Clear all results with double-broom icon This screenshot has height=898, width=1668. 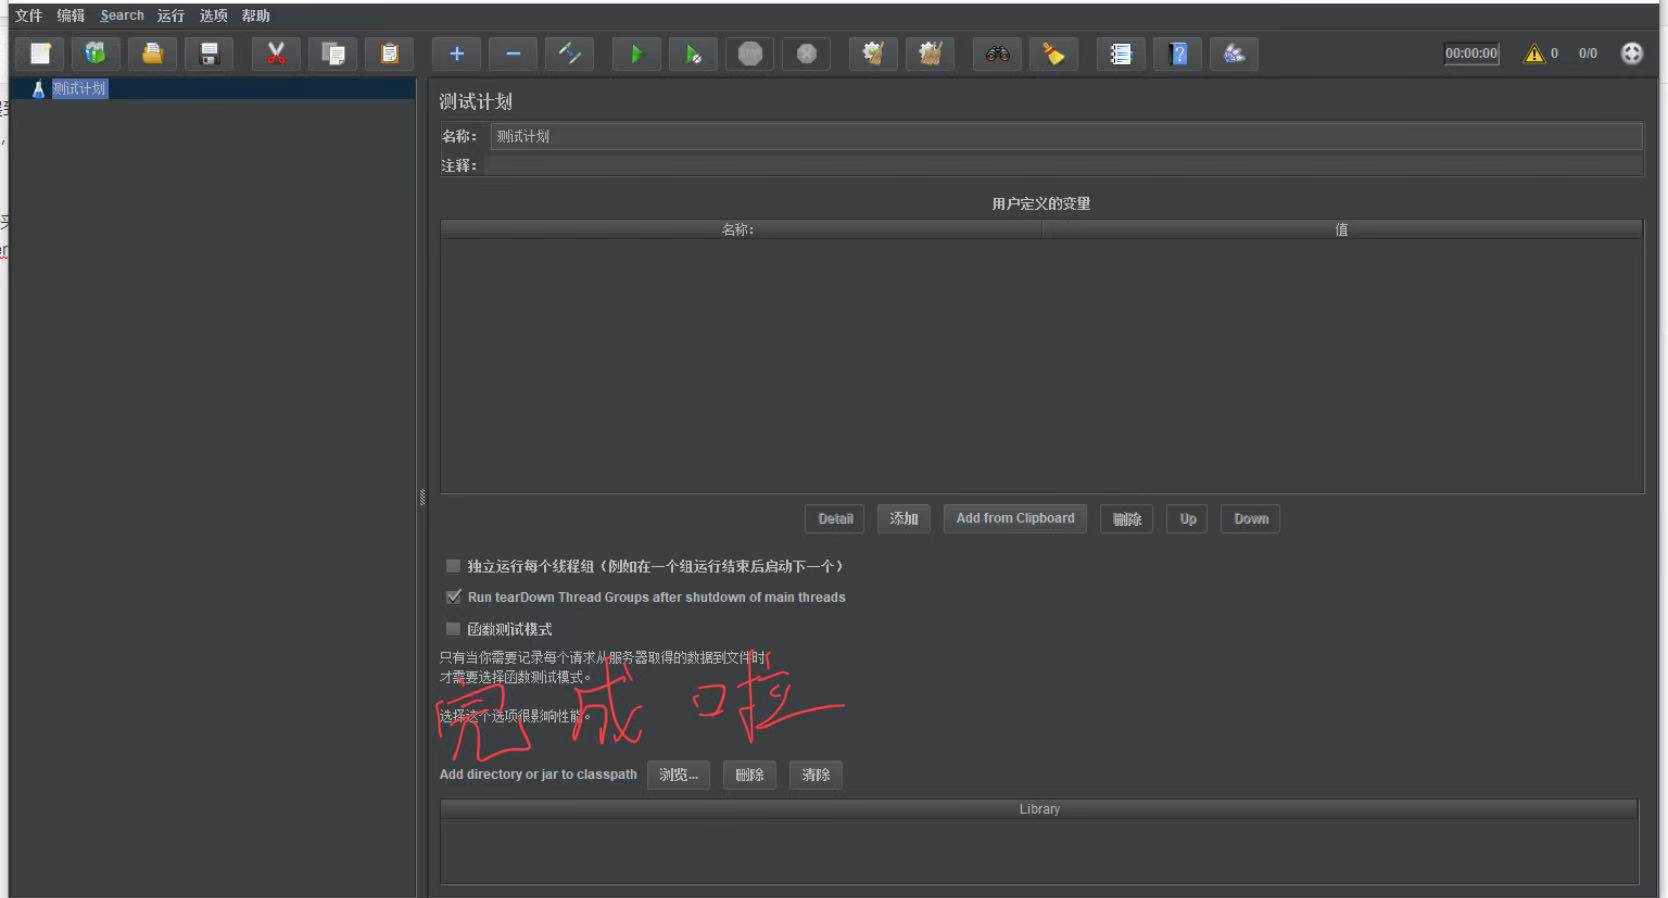tap(930, 54)
